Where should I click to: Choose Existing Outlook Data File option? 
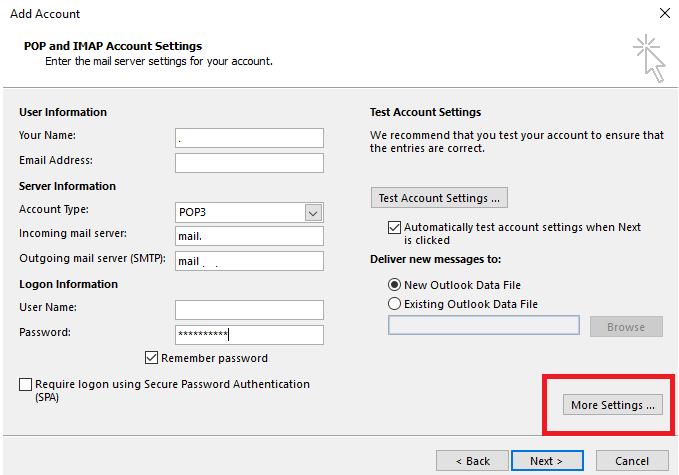point(395,304)
